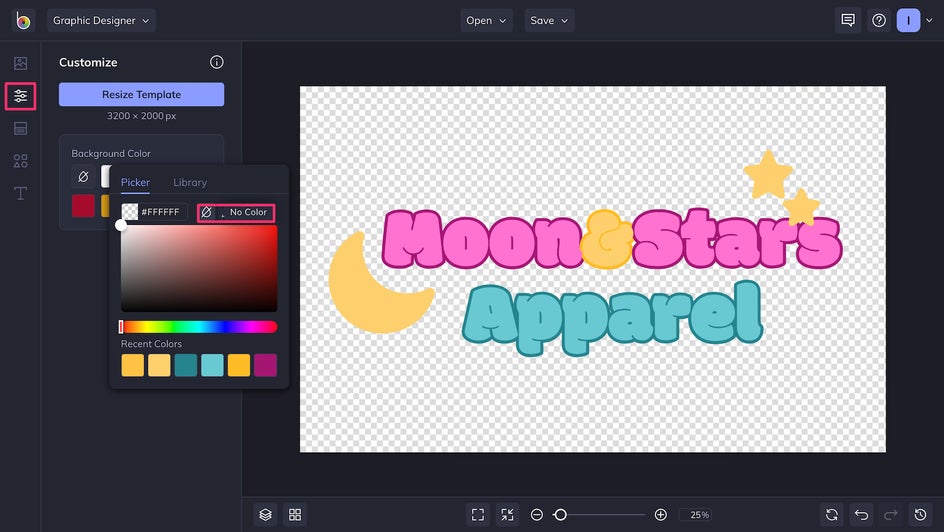Open the Graphics shapes sidebar icon

pyautogui.click(x=20, y=161)
